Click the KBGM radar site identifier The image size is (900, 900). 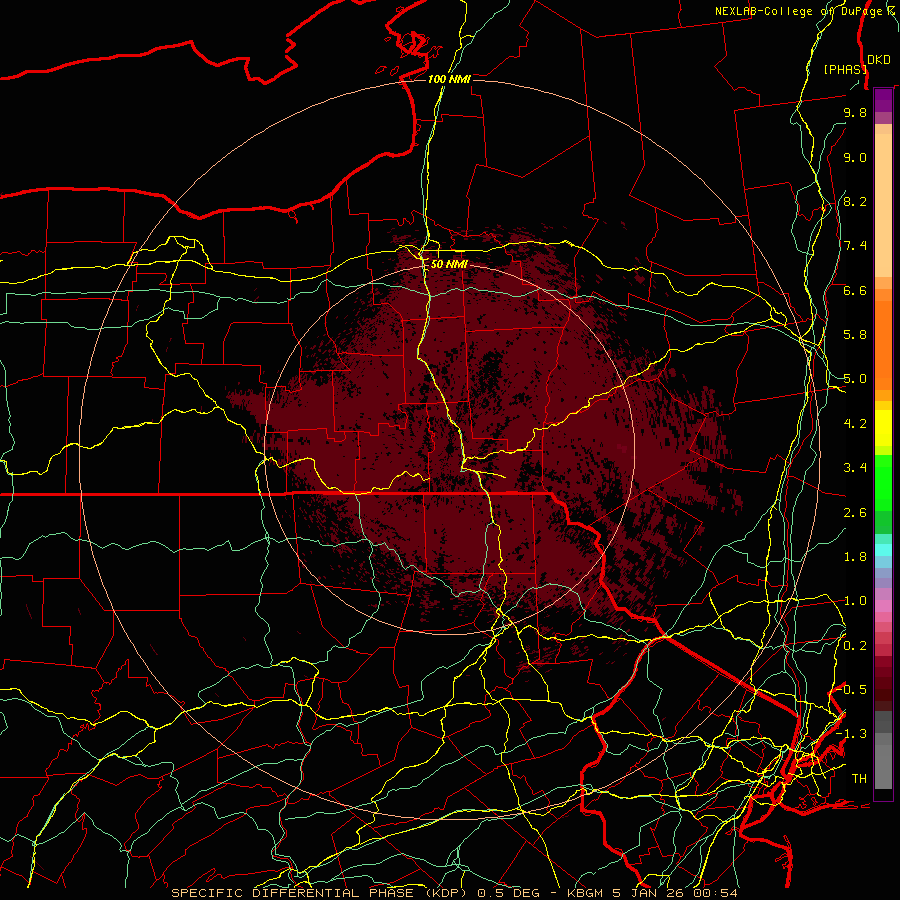585,893
